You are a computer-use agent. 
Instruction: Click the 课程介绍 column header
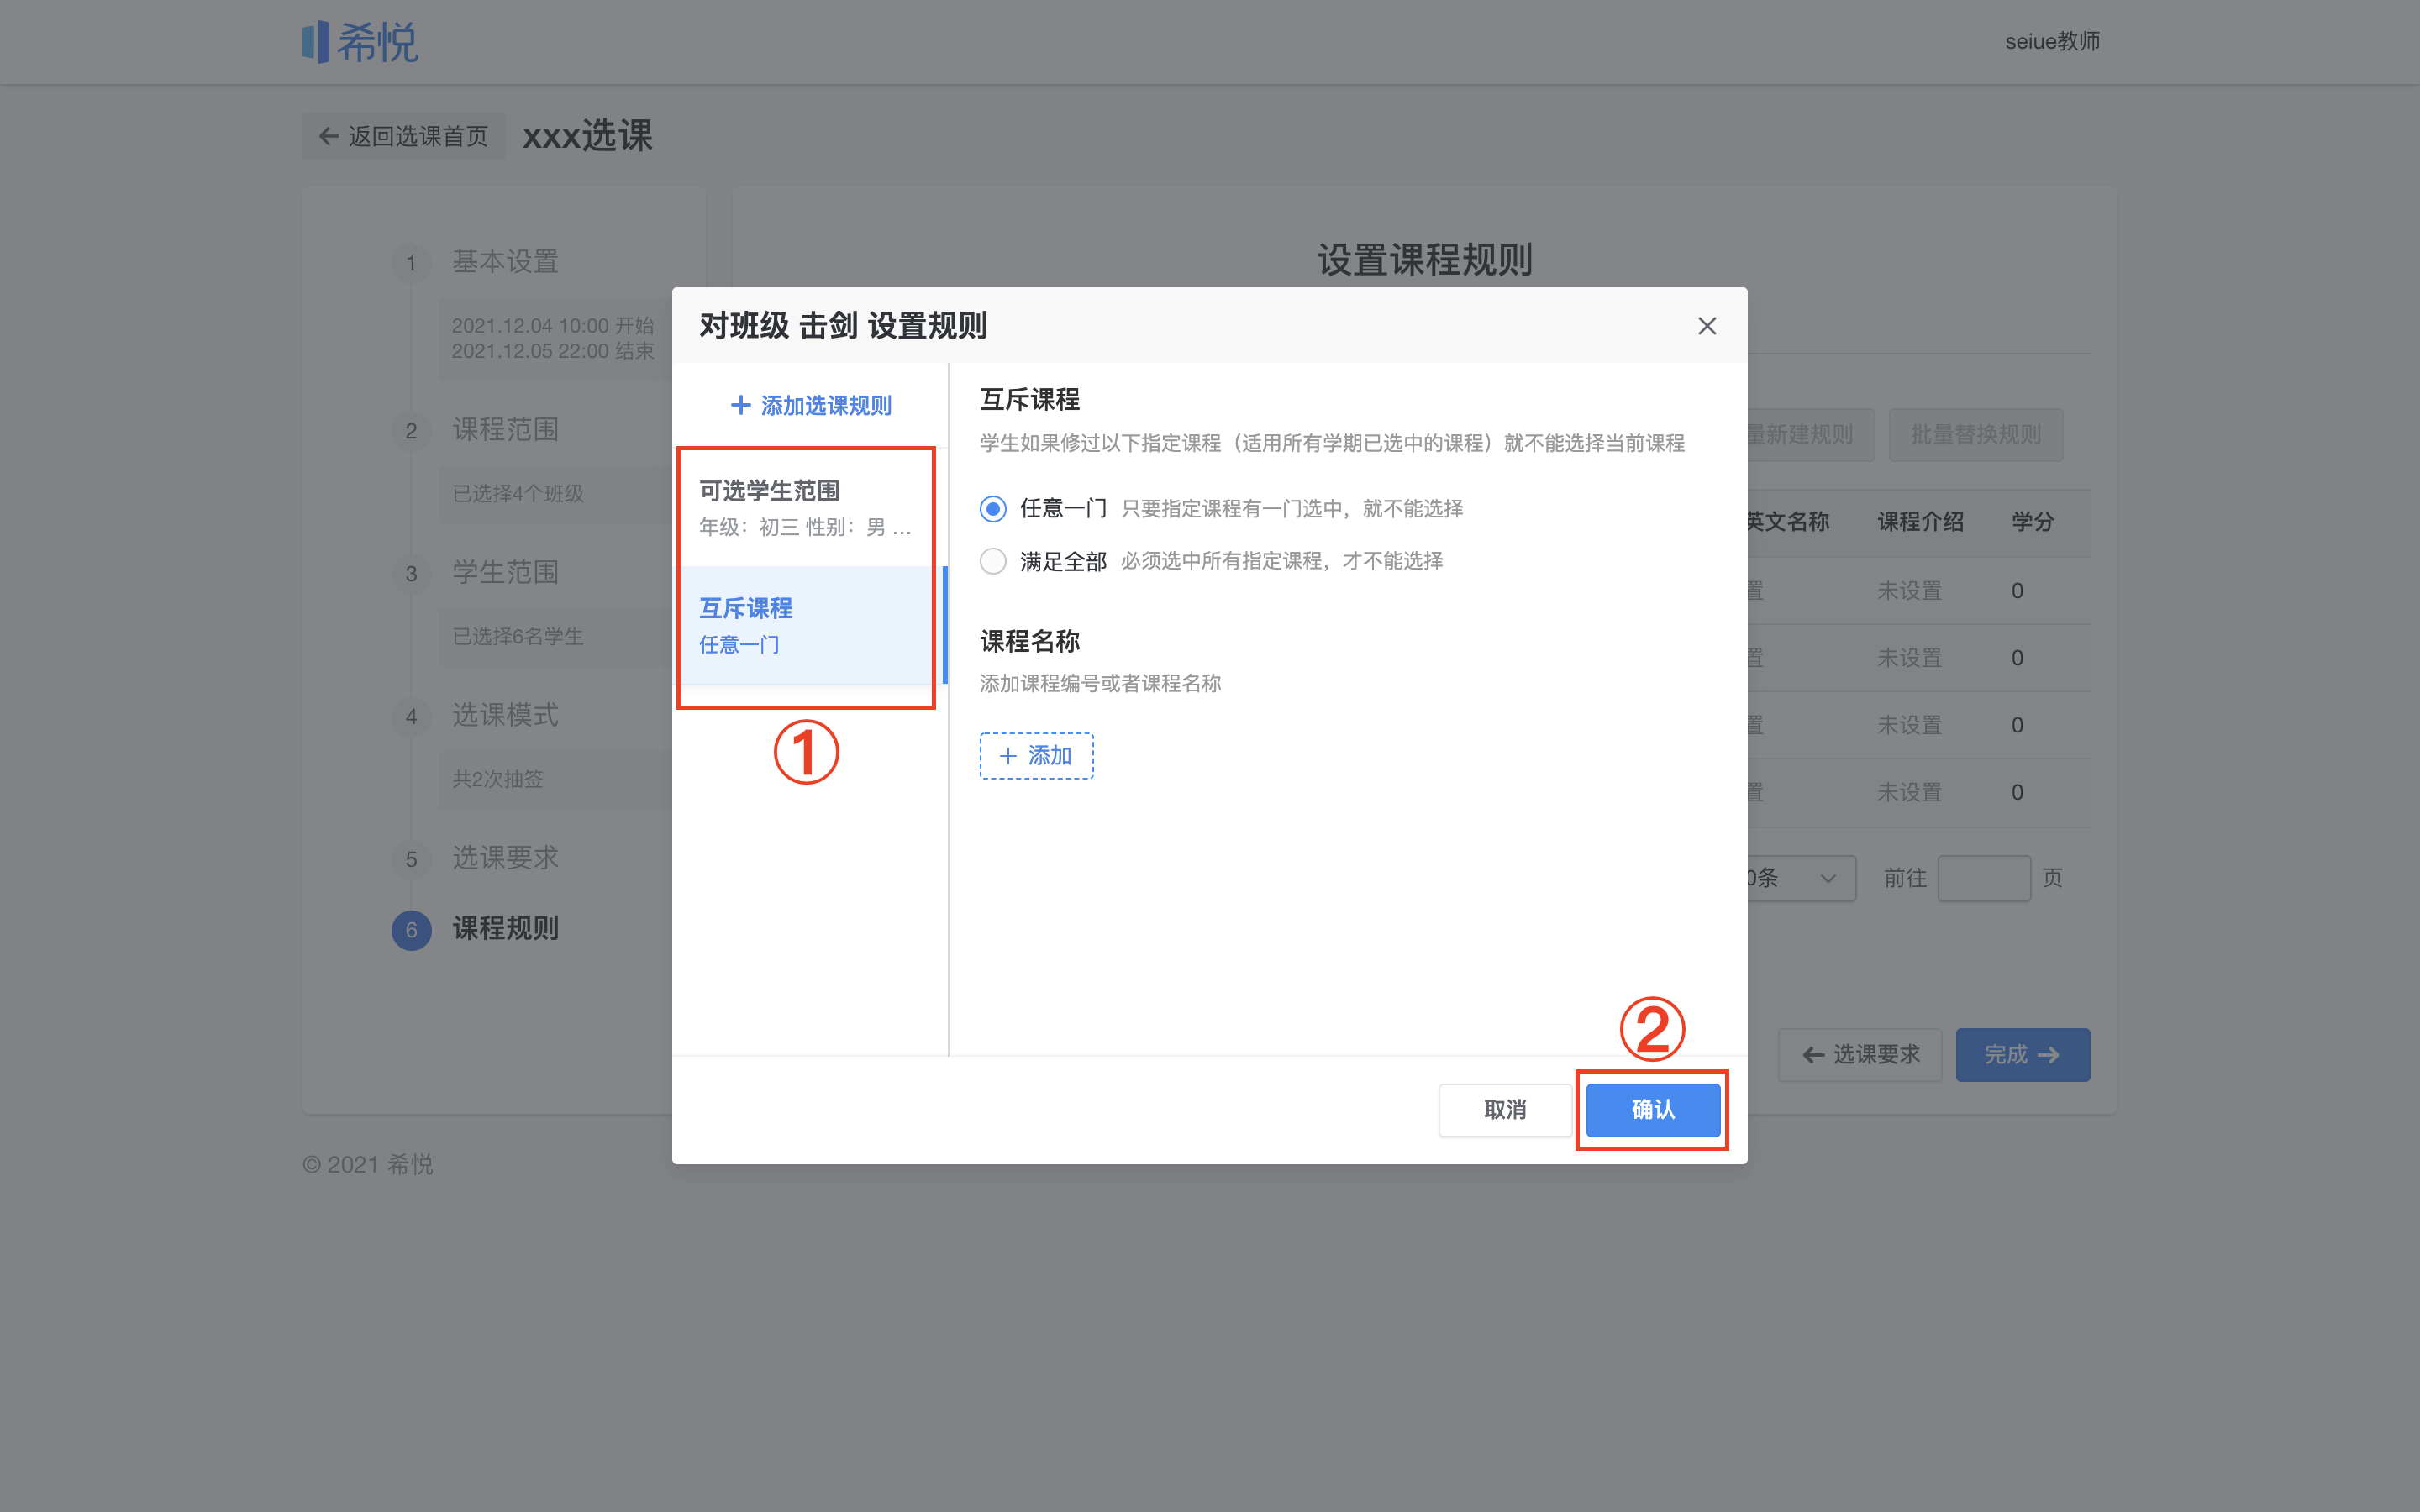(x=1920, y=522)
